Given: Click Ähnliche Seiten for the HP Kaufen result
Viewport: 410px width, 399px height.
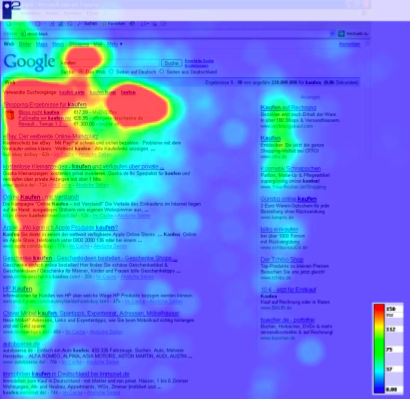Looking at the screenshot, I should pyautogui.click(x=166, y=301).
